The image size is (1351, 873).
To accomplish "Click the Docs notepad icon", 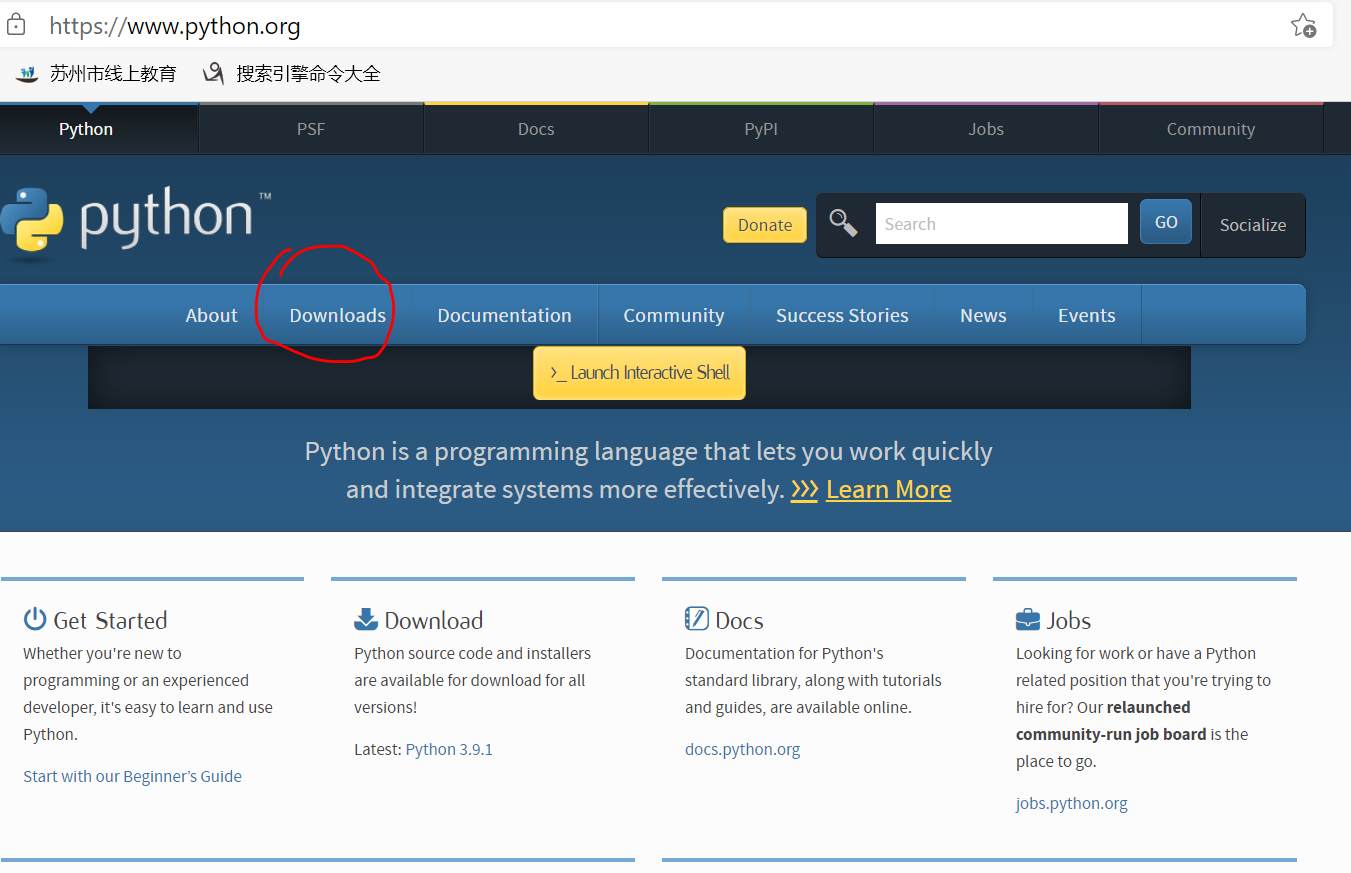I will point(697,619).
